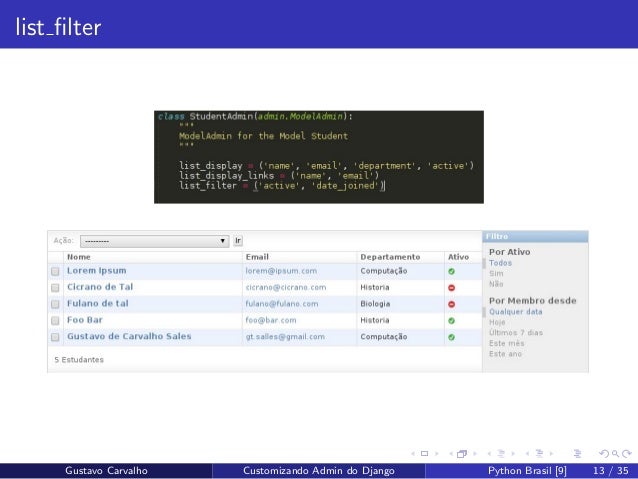The height and width of the screenshot is (479, 638).
Task: Filter by Últimos 7 dias
Action: pyautogui.click(x=516, y=332)
